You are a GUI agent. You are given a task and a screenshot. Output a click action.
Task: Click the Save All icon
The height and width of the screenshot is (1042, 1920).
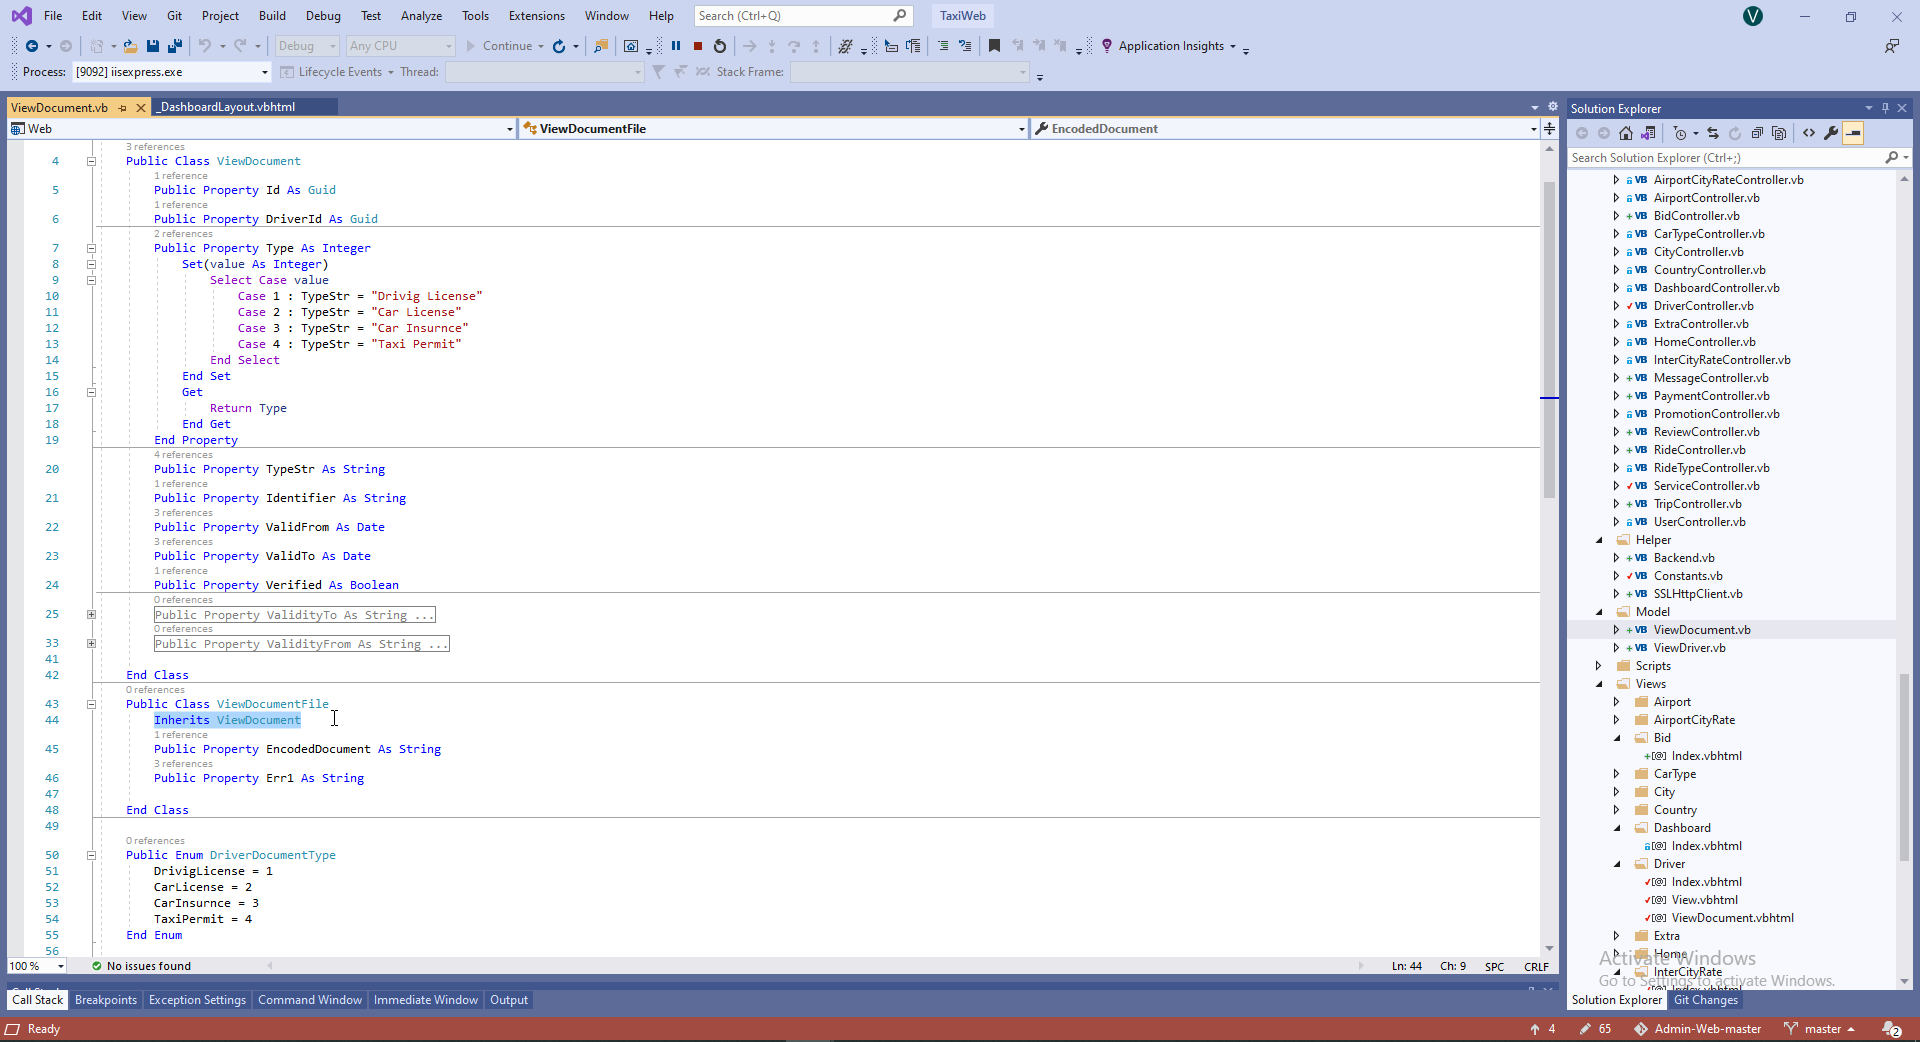[175, 46]
